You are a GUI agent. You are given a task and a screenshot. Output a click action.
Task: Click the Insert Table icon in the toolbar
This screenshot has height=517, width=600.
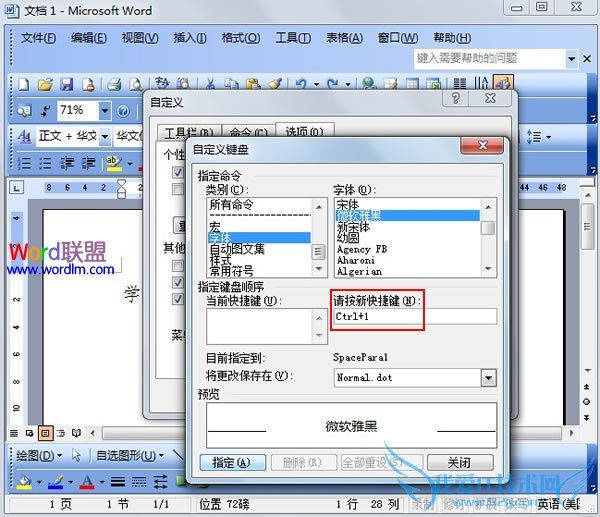pyautogui.click(x=412, y=83)
